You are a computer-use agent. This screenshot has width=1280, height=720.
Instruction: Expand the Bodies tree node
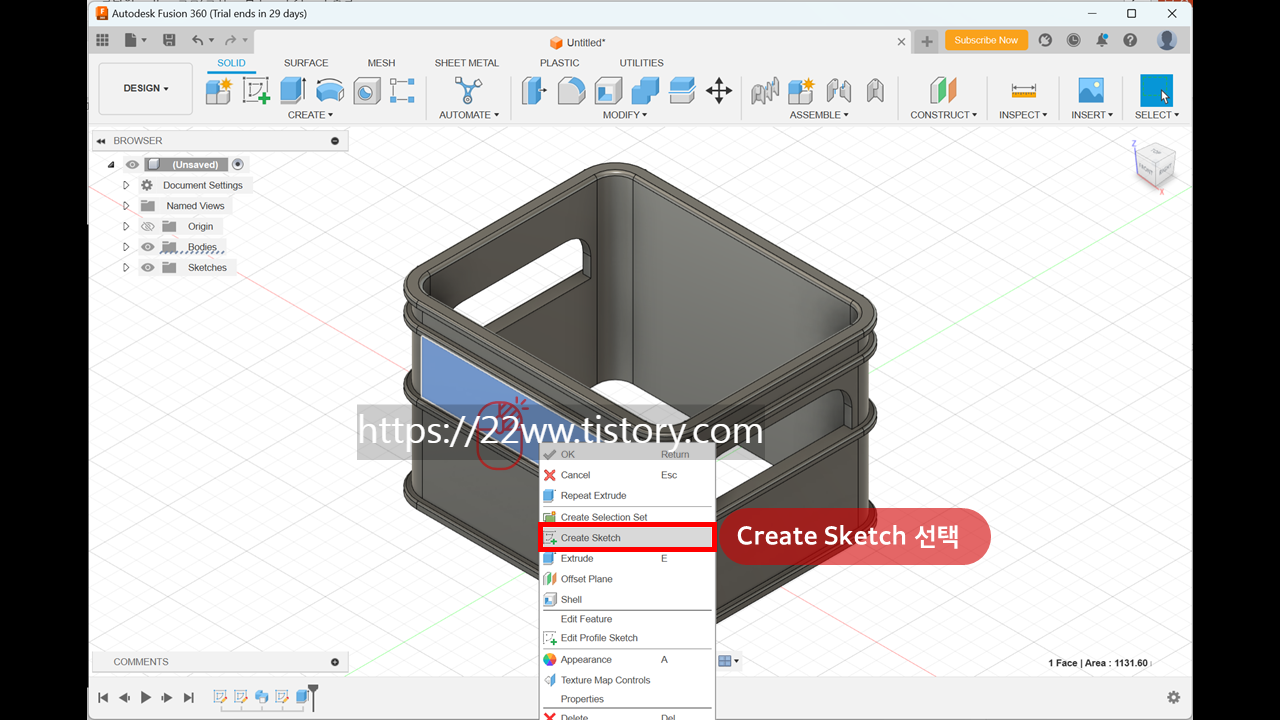click(x=126, y=247)
